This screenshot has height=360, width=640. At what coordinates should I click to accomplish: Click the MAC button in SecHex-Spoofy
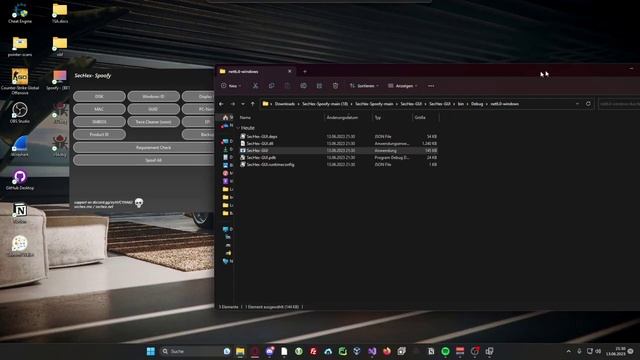click(x=99, y=109)
